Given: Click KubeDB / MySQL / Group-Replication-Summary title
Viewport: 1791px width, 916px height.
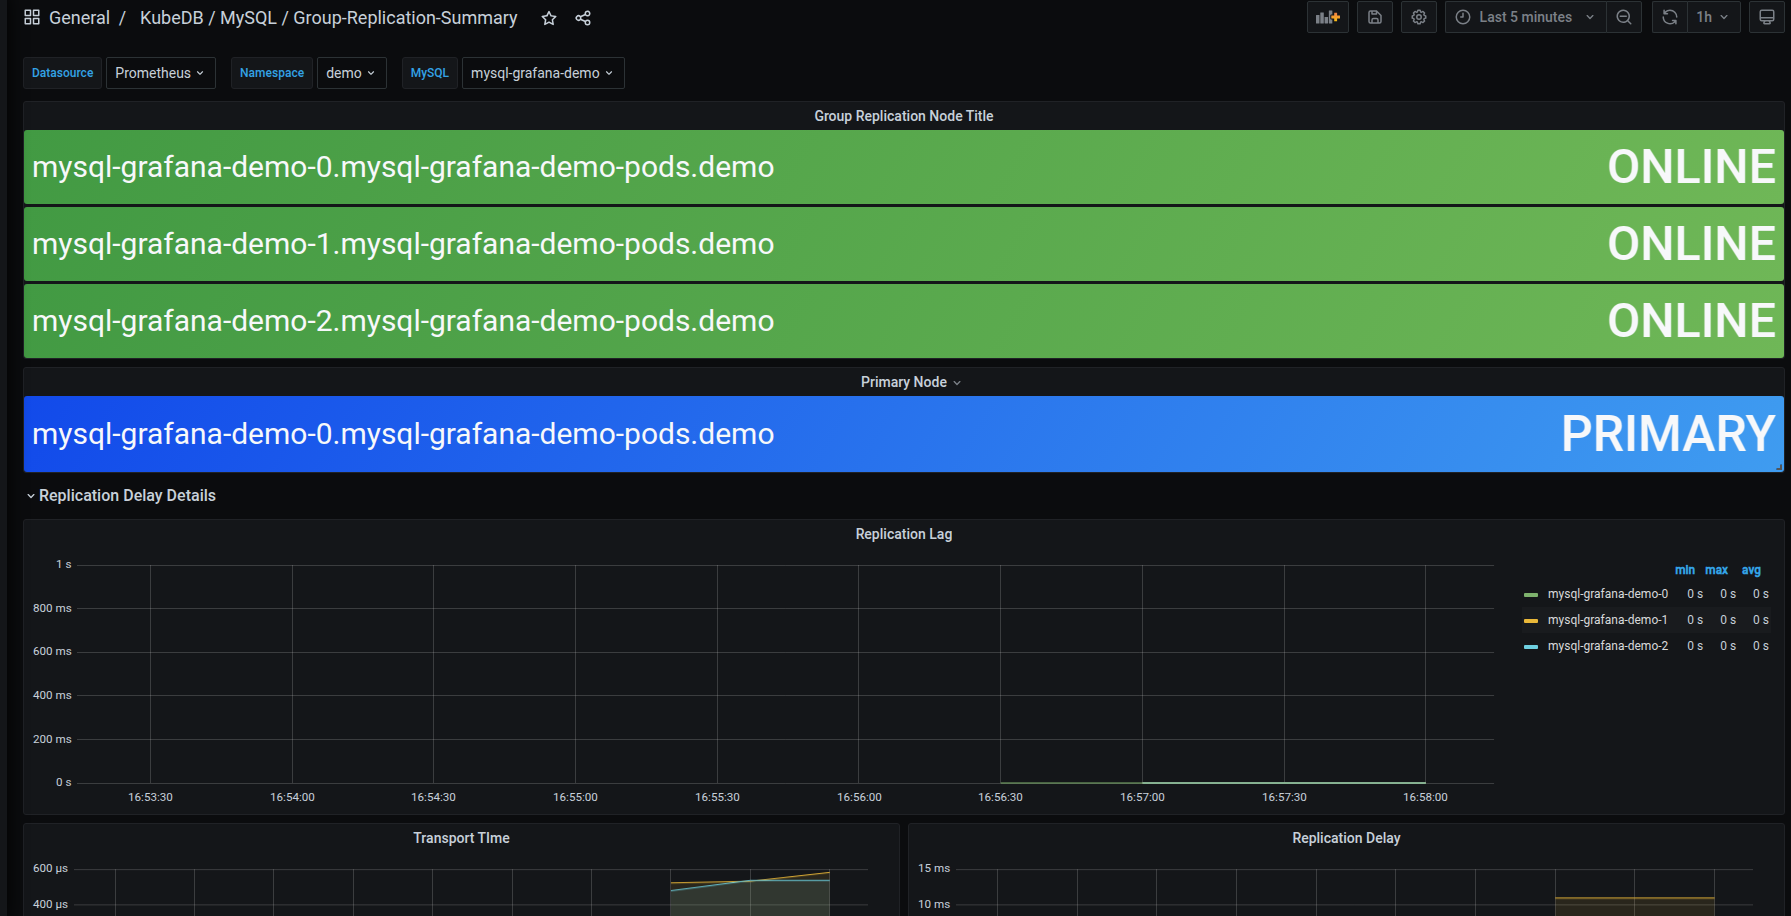Looking at the screenshot, I should (329, 18).
